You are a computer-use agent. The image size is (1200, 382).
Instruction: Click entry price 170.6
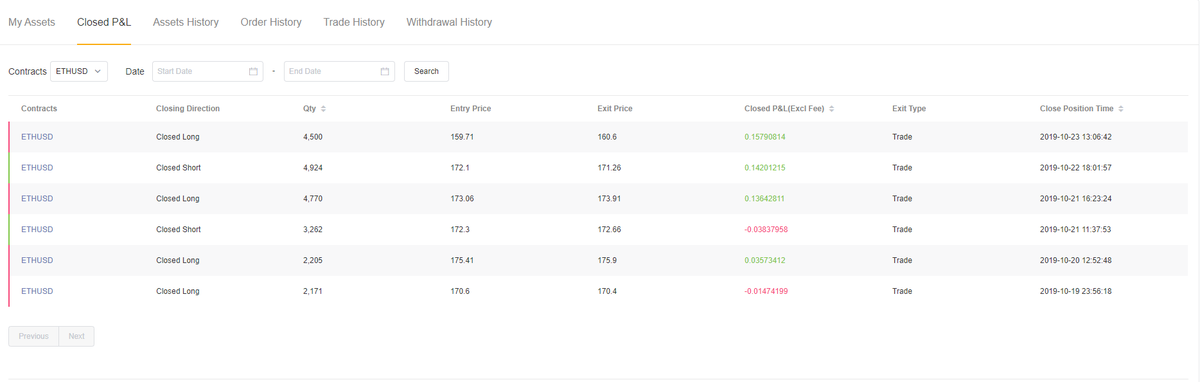(460, 291)
